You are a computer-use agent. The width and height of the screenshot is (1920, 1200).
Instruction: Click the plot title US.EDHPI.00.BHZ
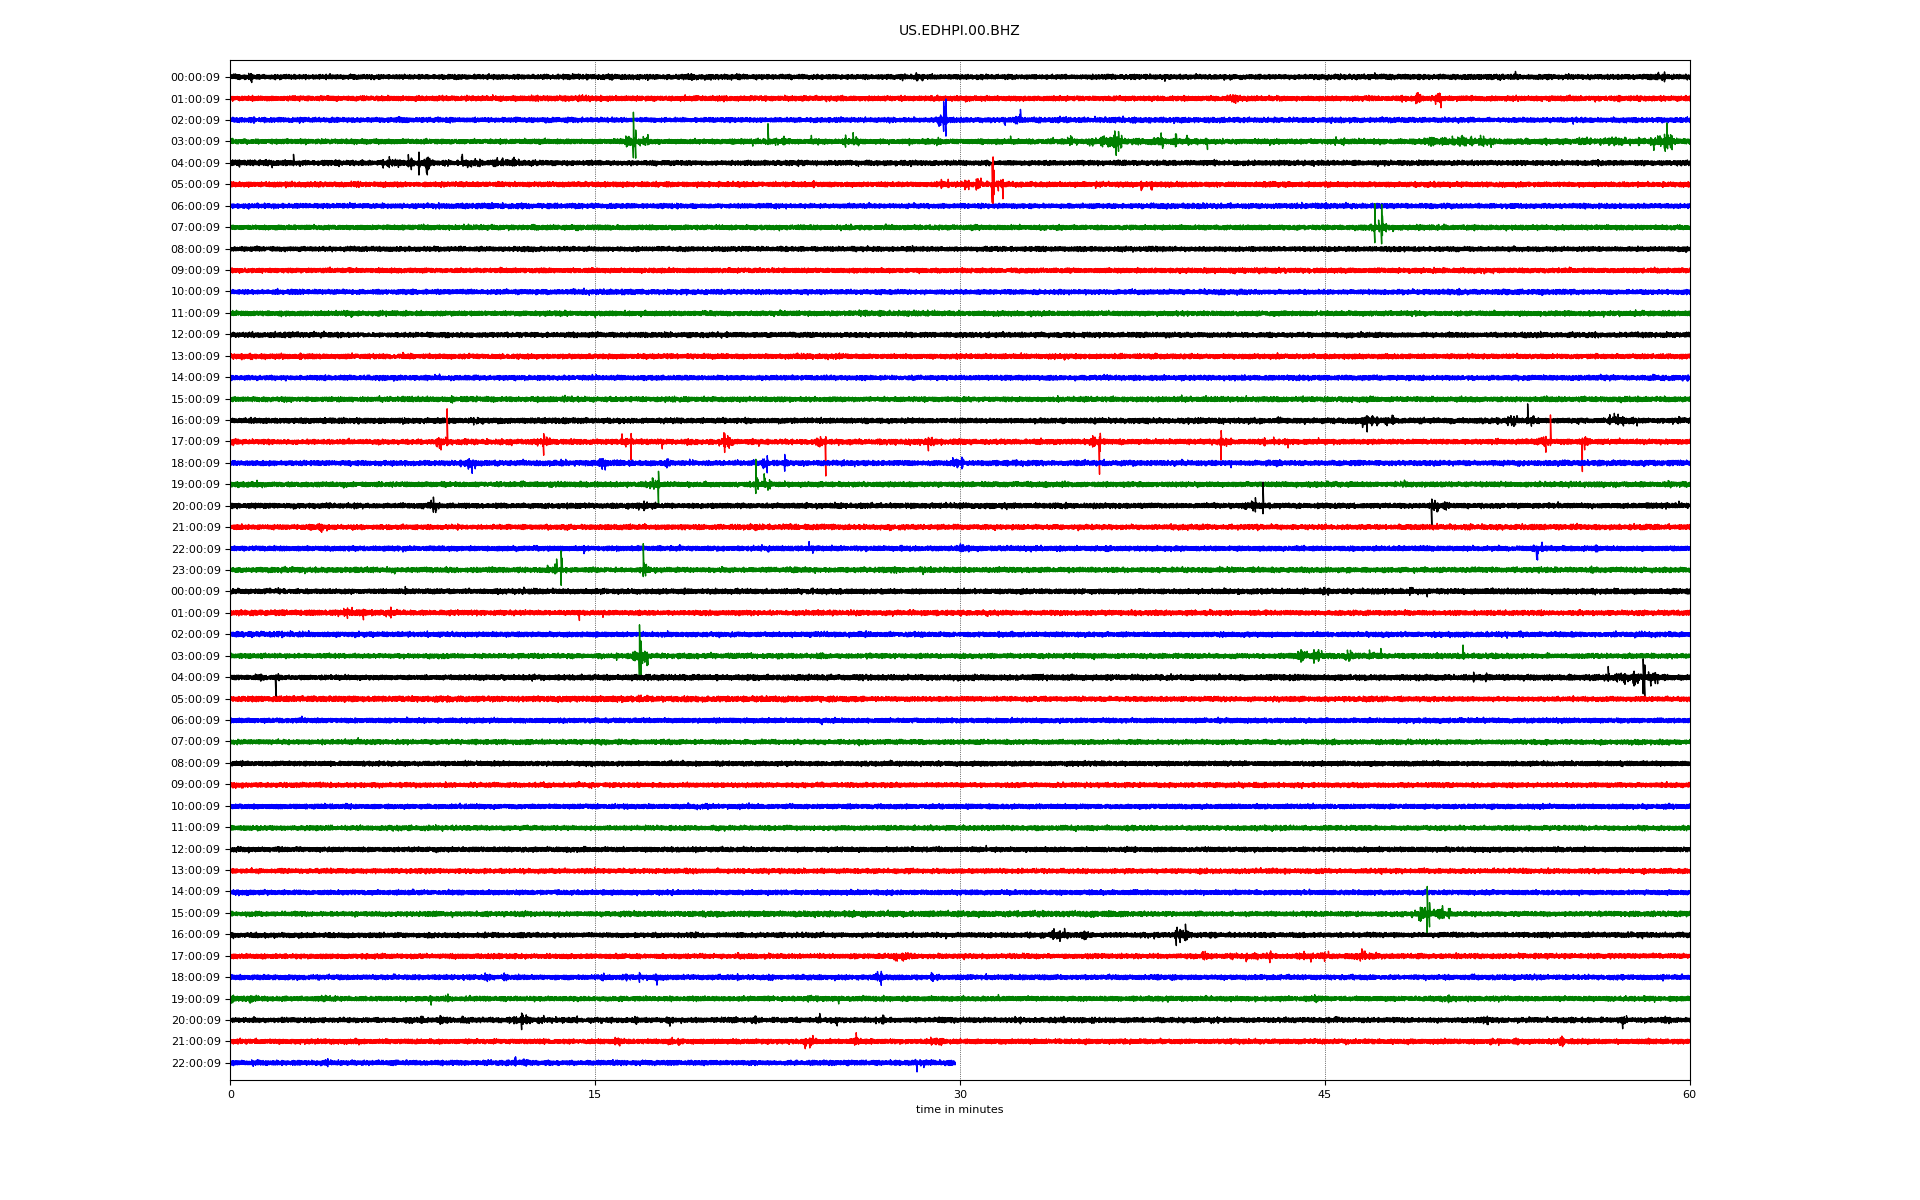click(958, 31)
